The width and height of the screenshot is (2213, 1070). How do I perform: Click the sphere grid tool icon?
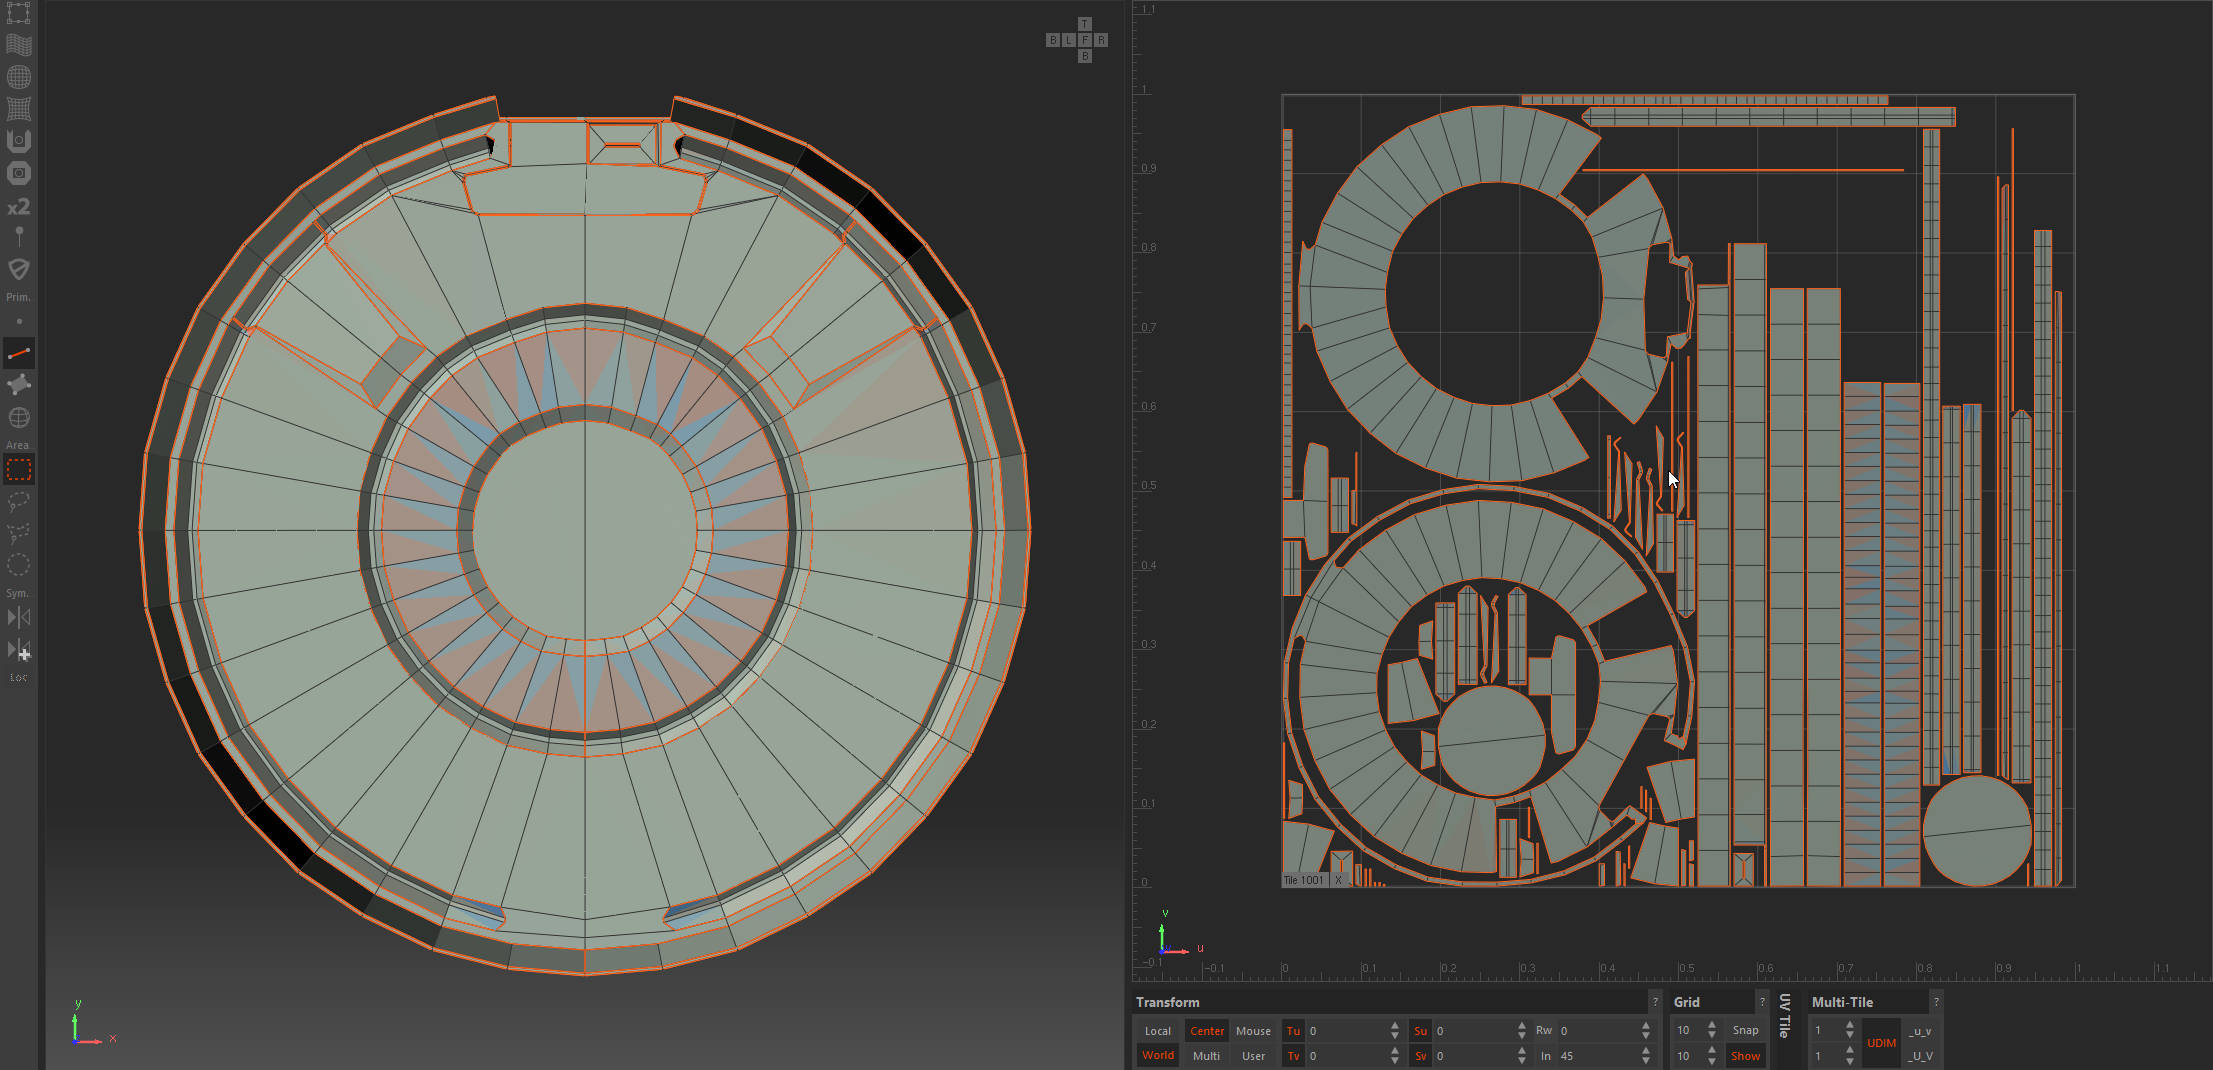pyautogui.click(x=19, y=77)
